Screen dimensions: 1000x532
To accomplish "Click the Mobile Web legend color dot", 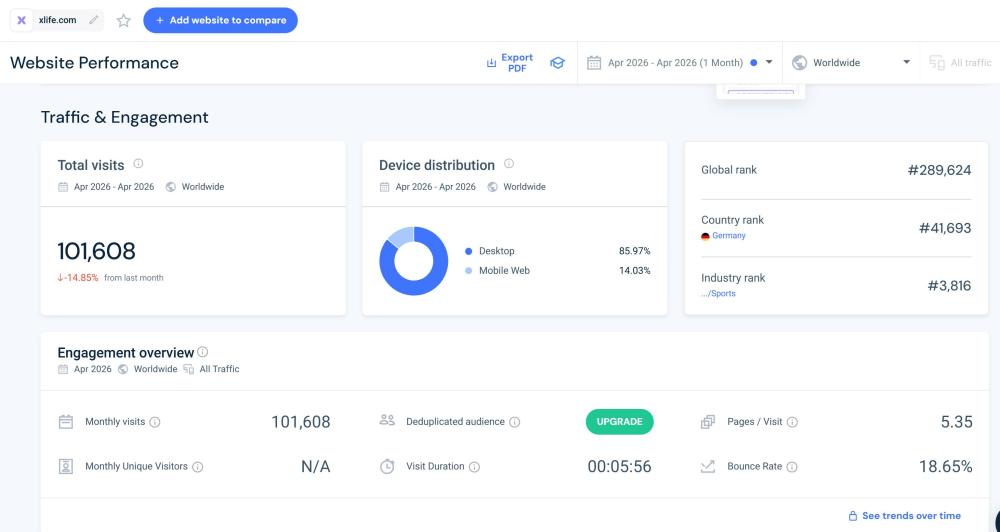I will coord(469,270).
